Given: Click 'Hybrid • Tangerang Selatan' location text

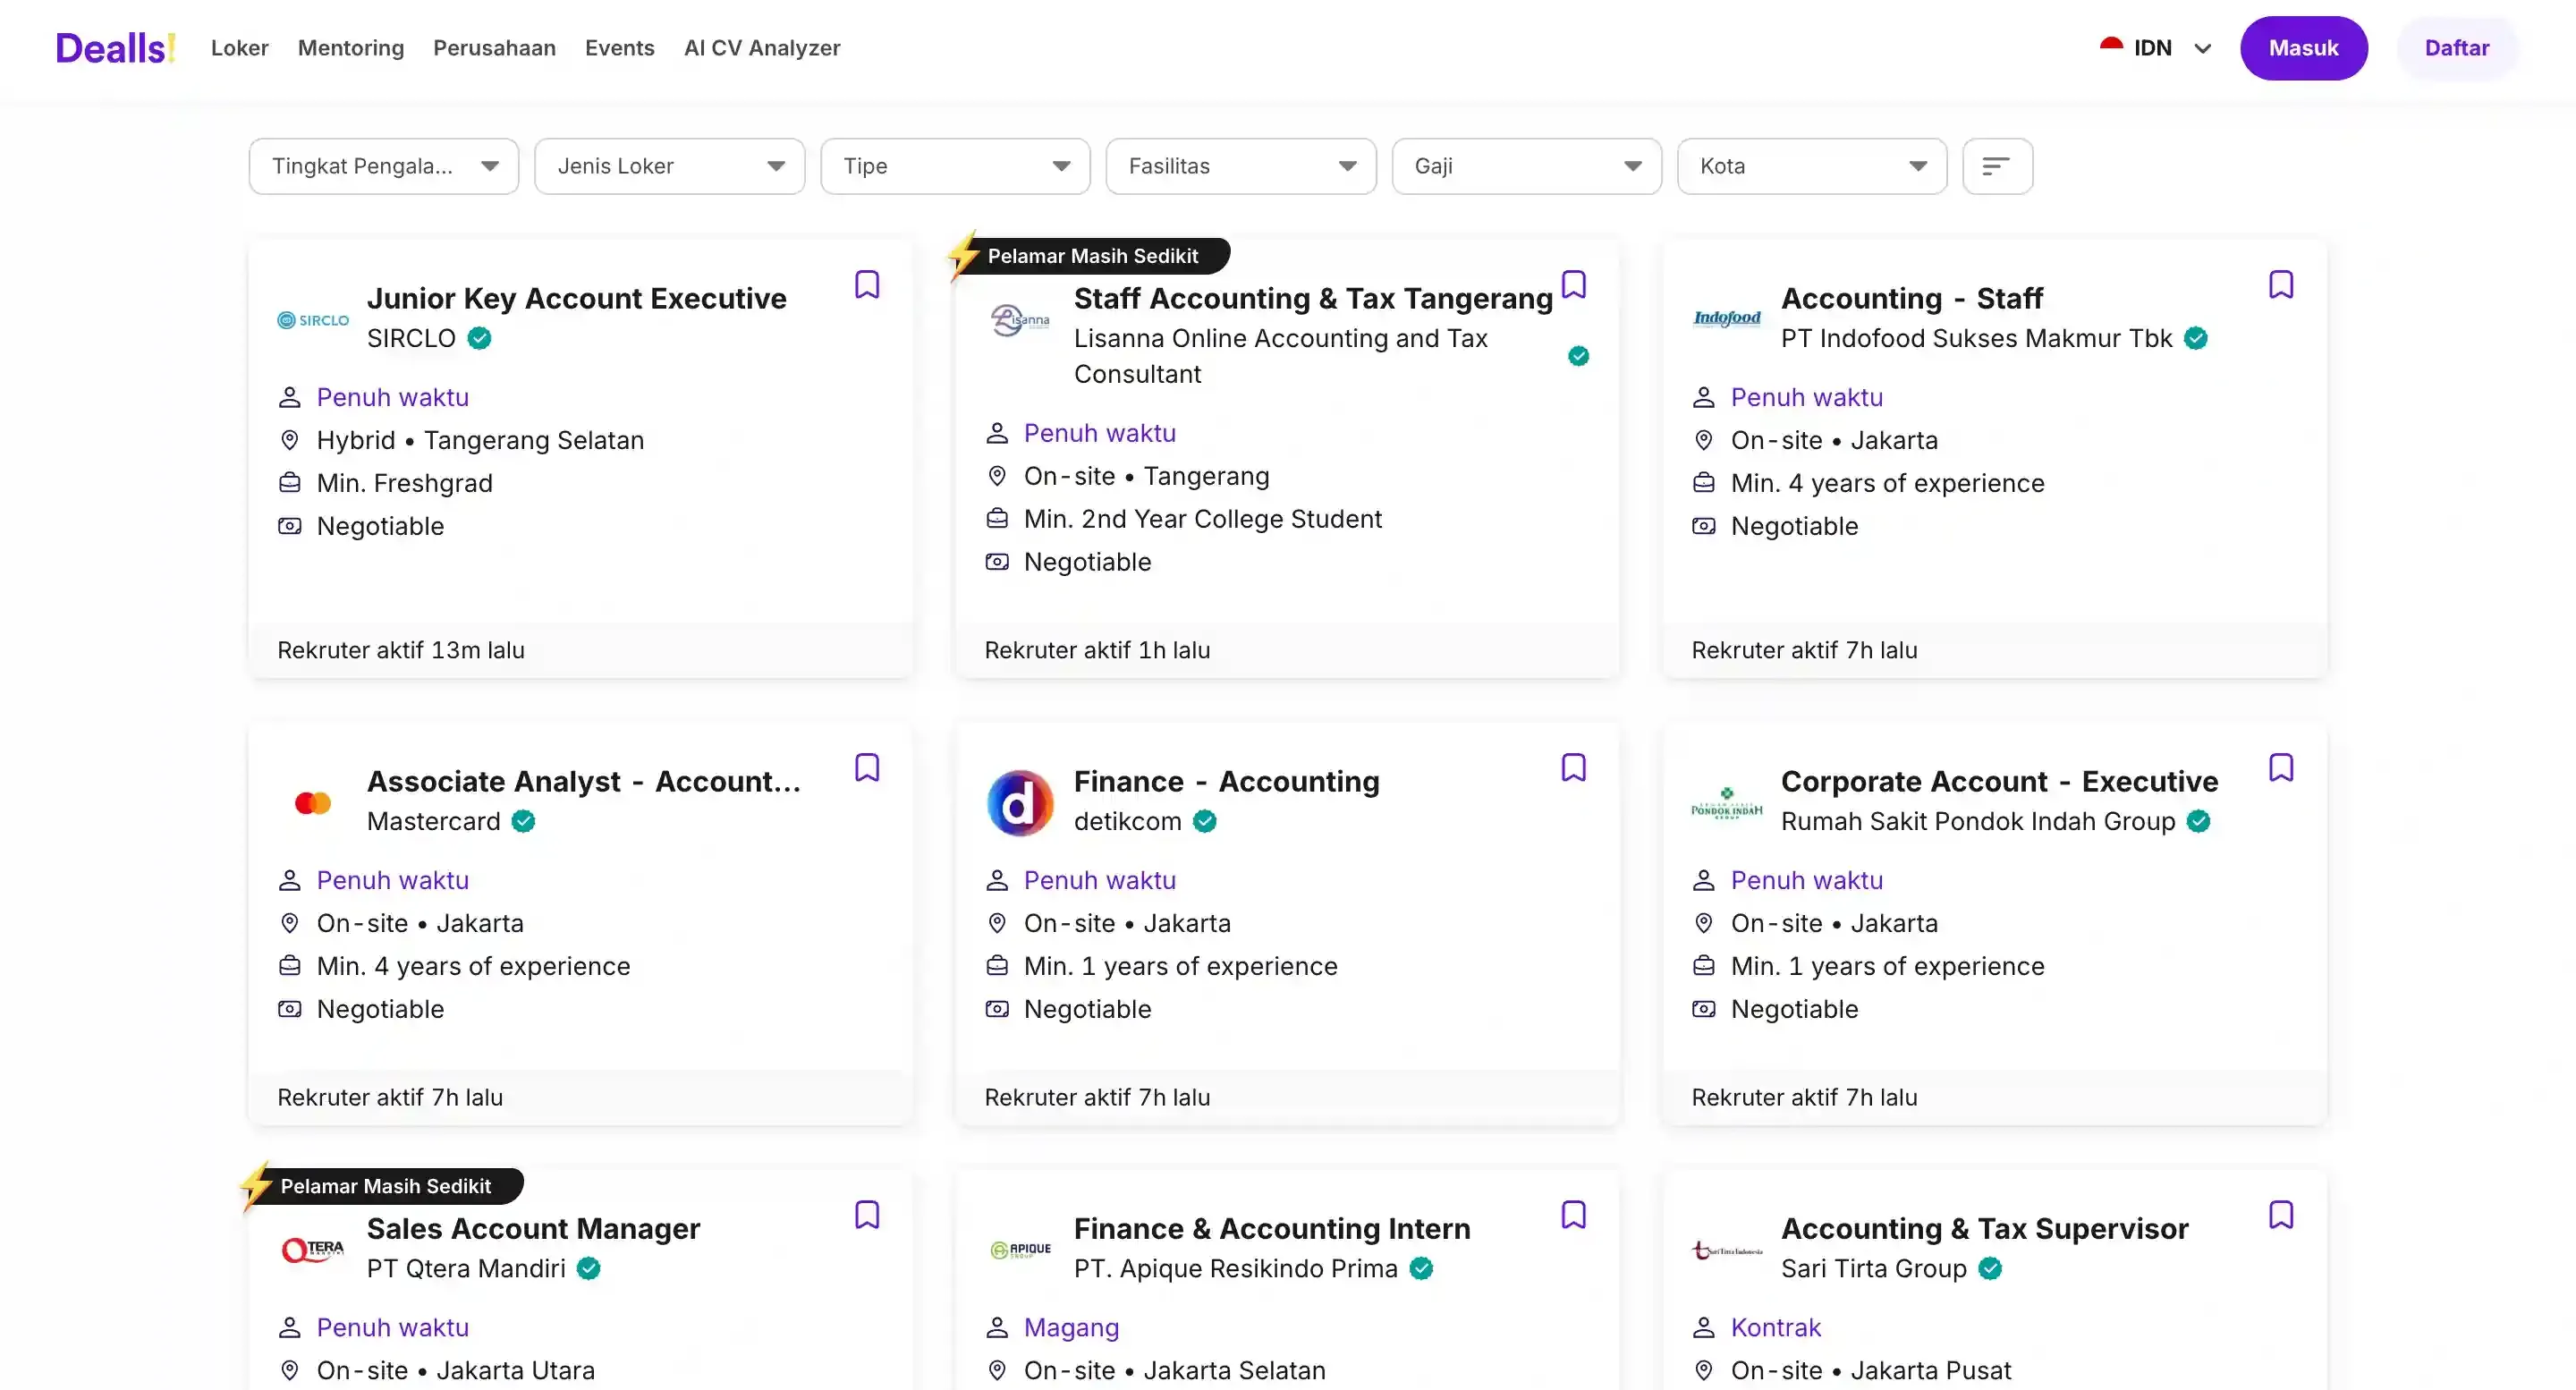Looking at the screenshot, I should pyautogui.click(x=480, y=440).
